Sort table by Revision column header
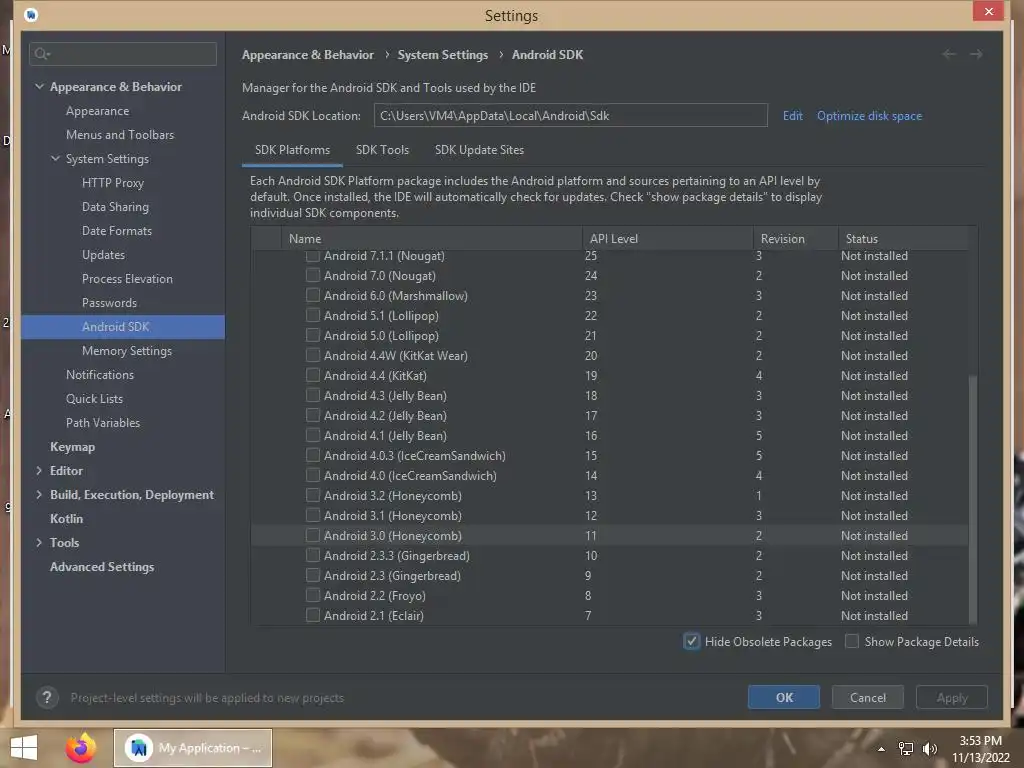Screen dimensions: 1024x768 click(x=795, y=238)
